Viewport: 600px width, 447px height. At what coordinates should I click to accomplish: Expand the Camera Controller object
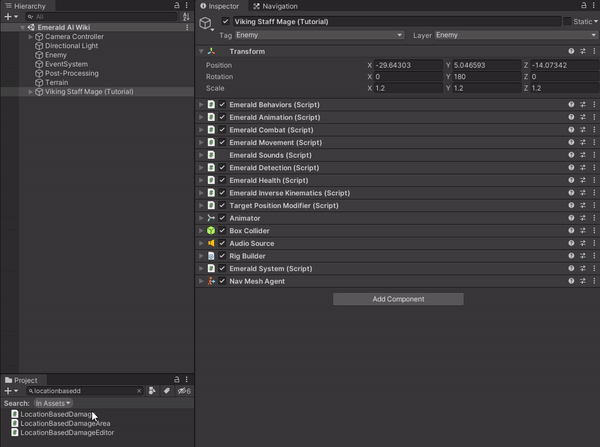pyautogui.click(x=32, y=37)
